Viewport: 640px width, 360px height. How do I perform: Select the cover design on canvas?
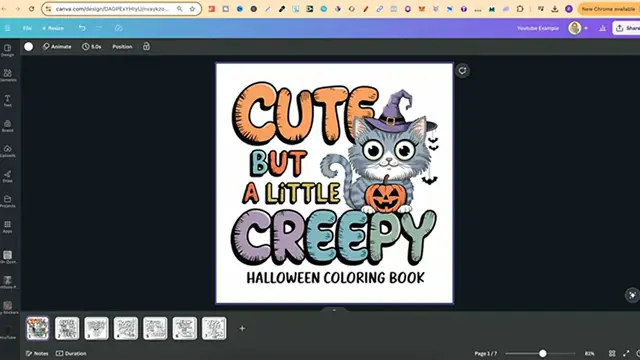tap(334, 183)
